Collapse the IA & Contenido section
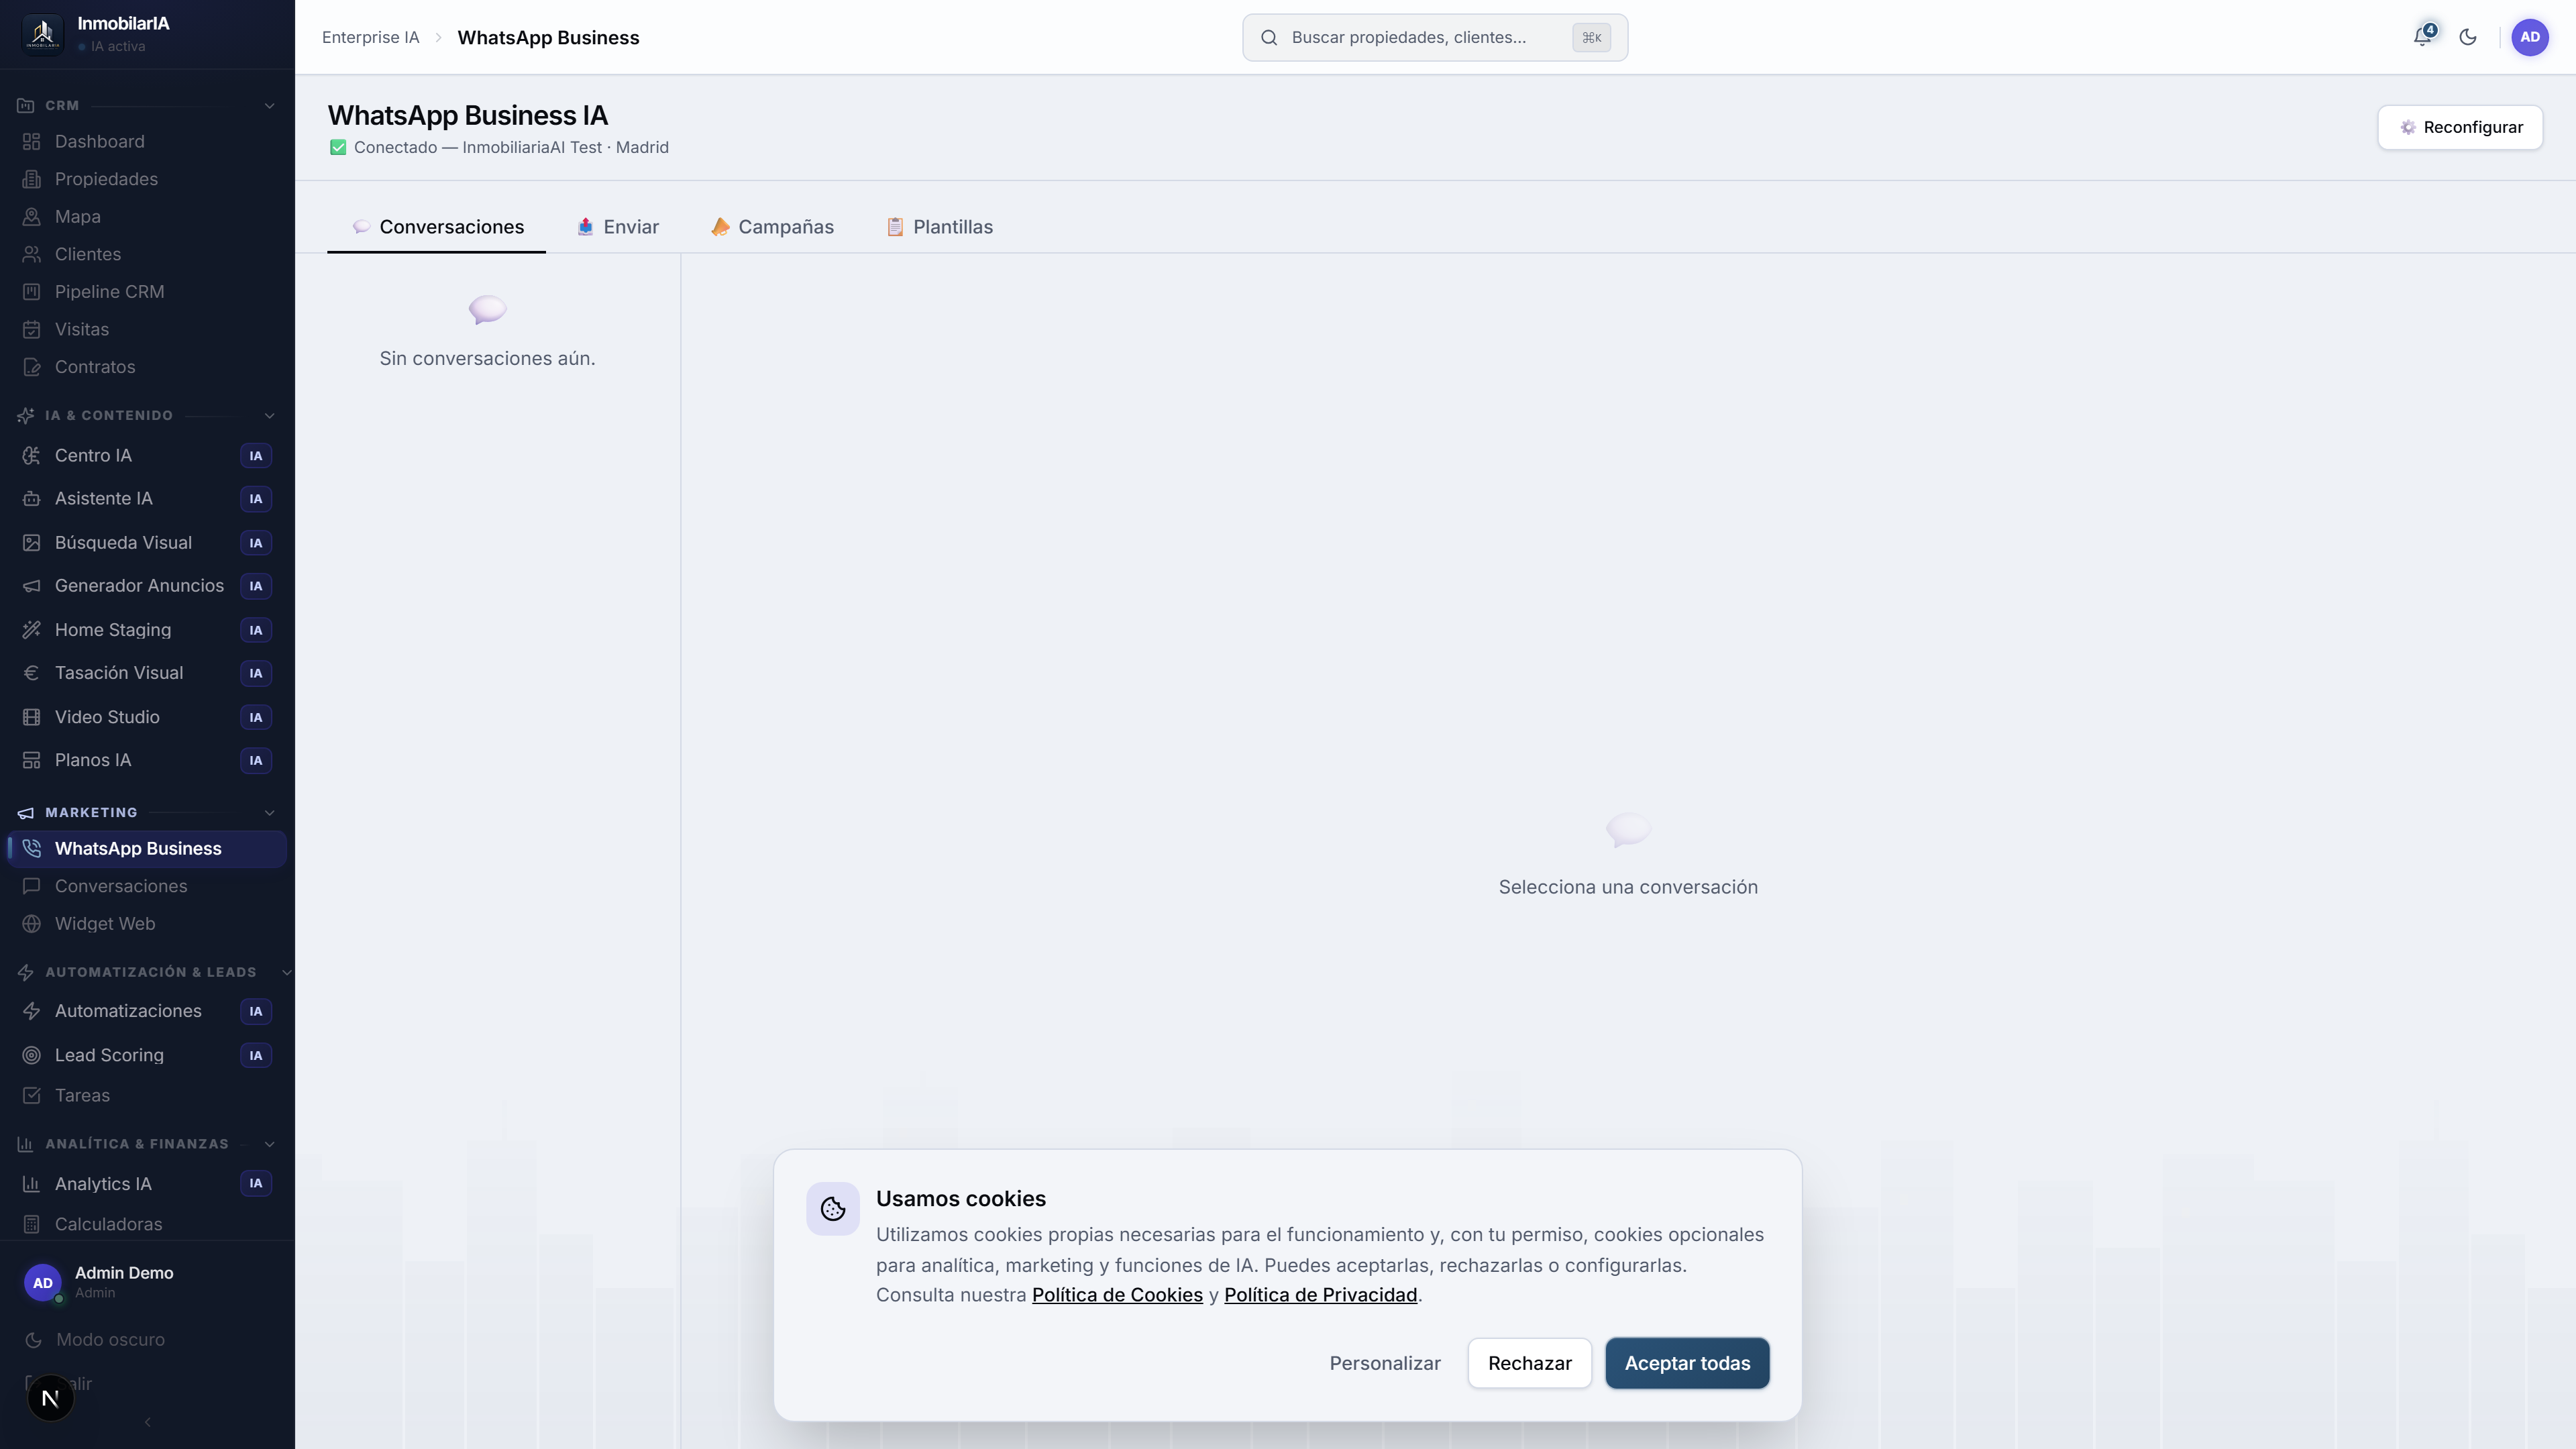 tap(268, 415)
